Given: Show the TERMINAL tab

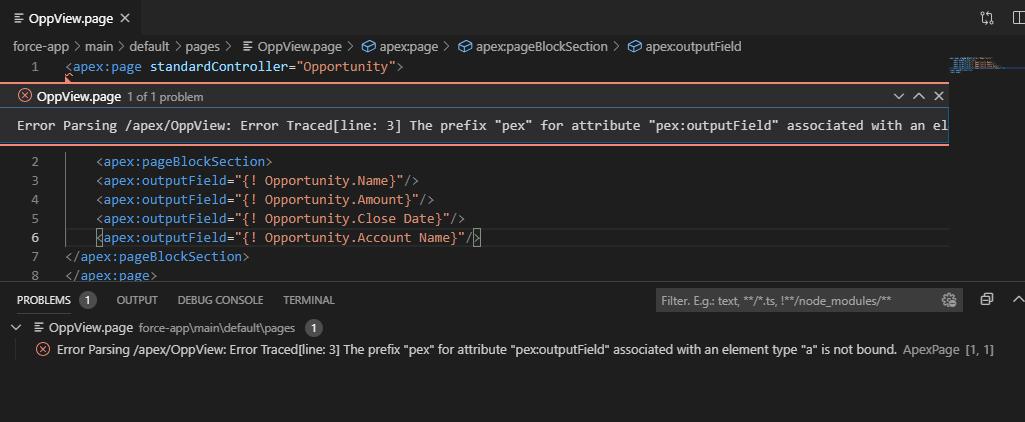Looking at the screenshot, I should tap(308, 300).
